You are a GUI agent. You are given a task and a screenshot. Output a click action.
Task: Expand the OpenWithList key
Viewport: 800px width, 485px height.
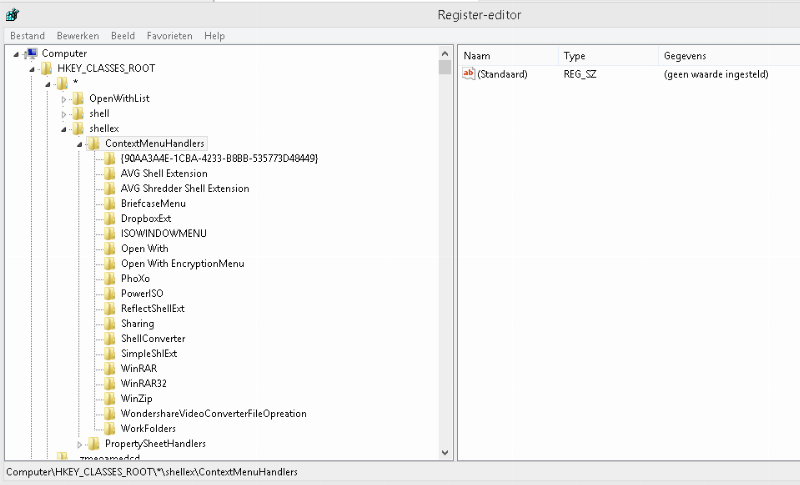(65, 99)
